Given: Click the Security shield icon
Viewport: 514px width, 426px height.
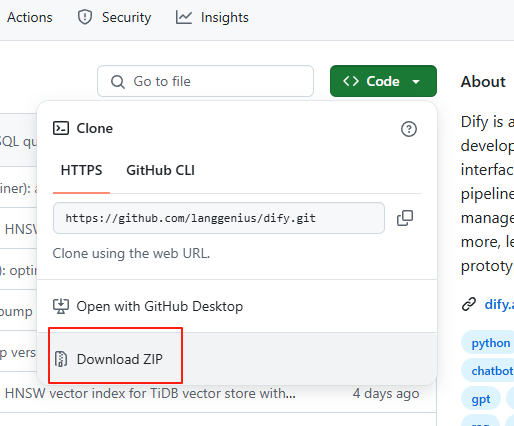Looking at the screenshot, I should [x=85, y=17].
